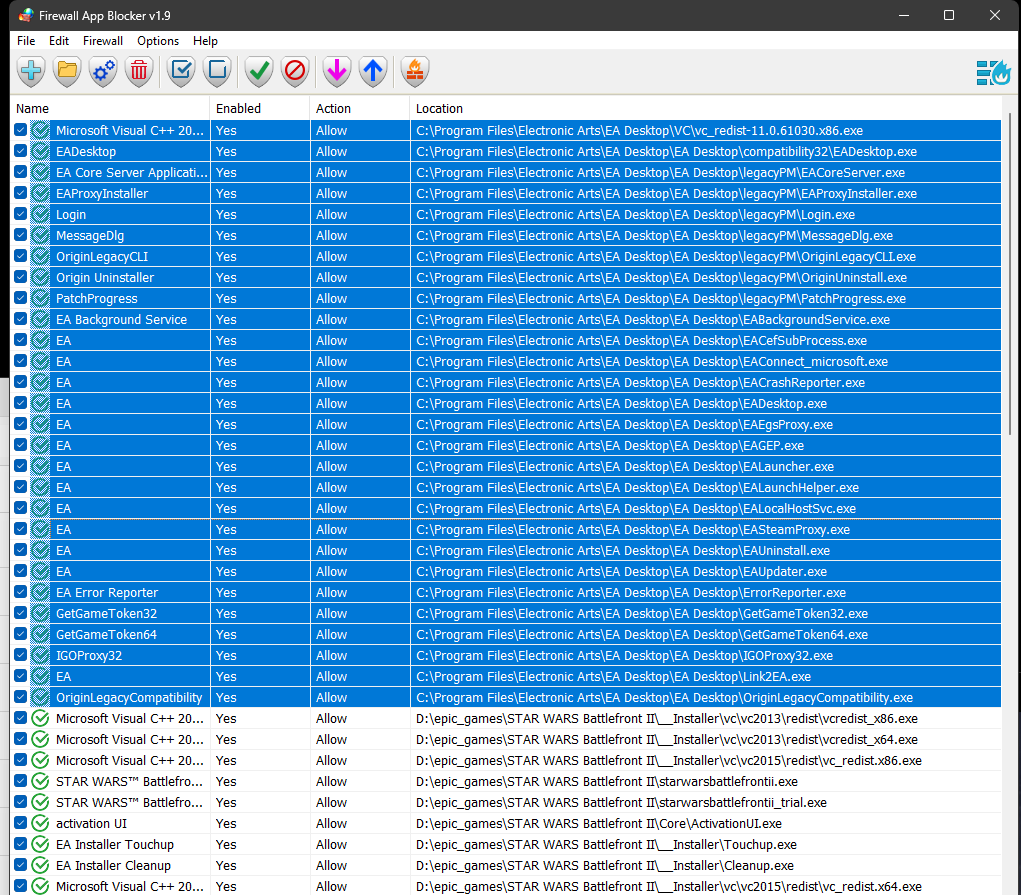Toggle checkbox for GetGameToken64

(x=20, y=634)
